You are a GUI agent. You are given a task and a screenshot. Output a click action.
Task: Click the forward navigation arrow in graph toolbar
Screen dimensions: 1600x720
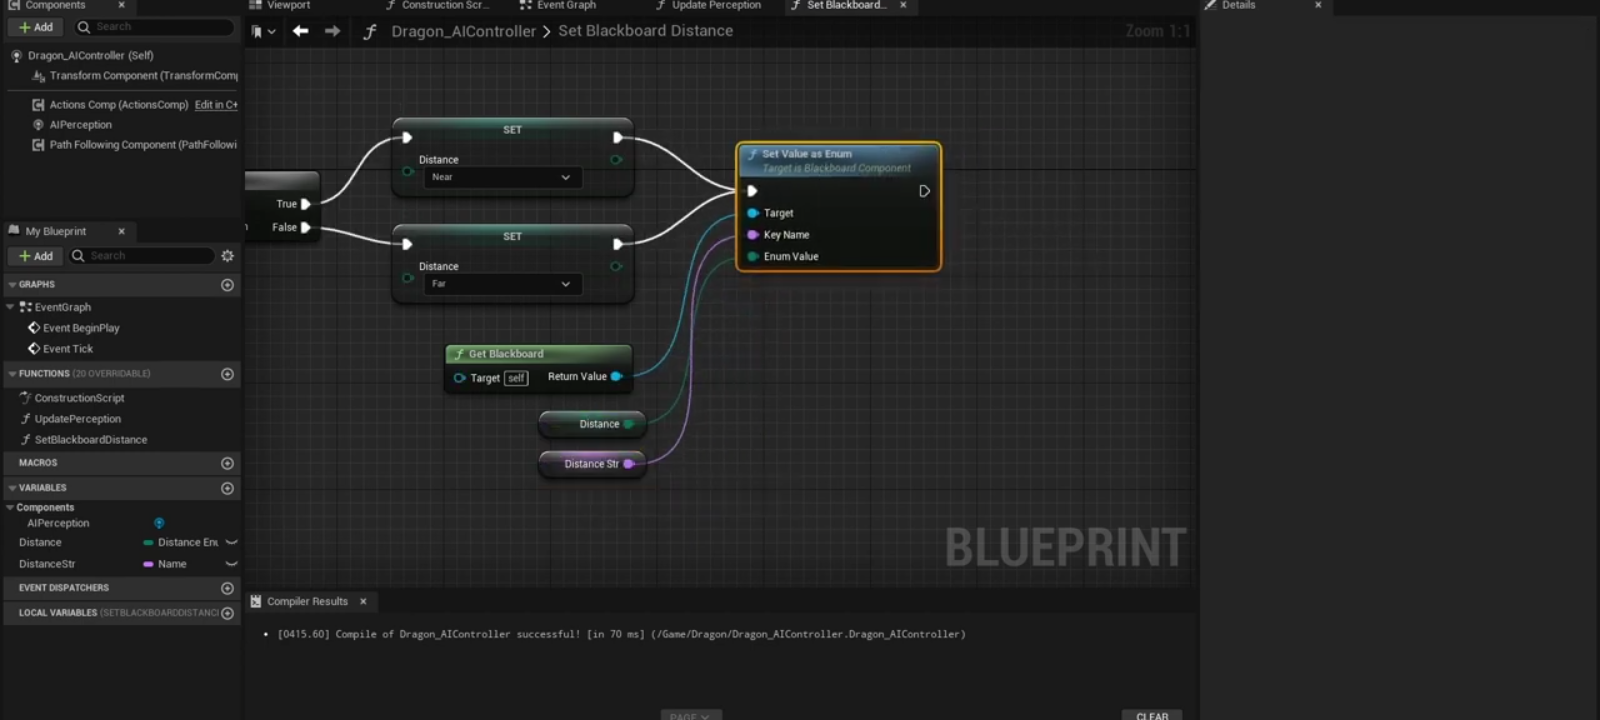(x=332, y=31)
